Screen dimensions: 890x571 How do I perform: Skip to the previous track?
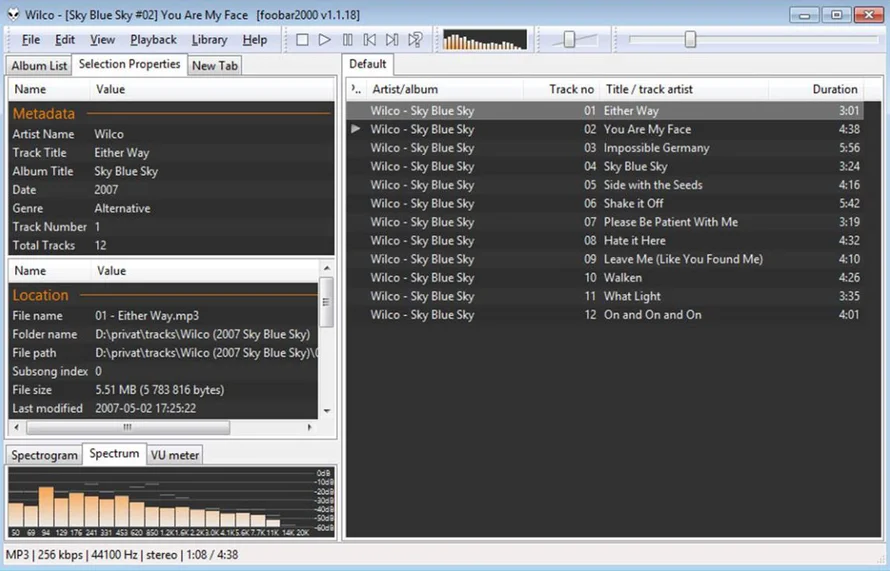(370, 40)
